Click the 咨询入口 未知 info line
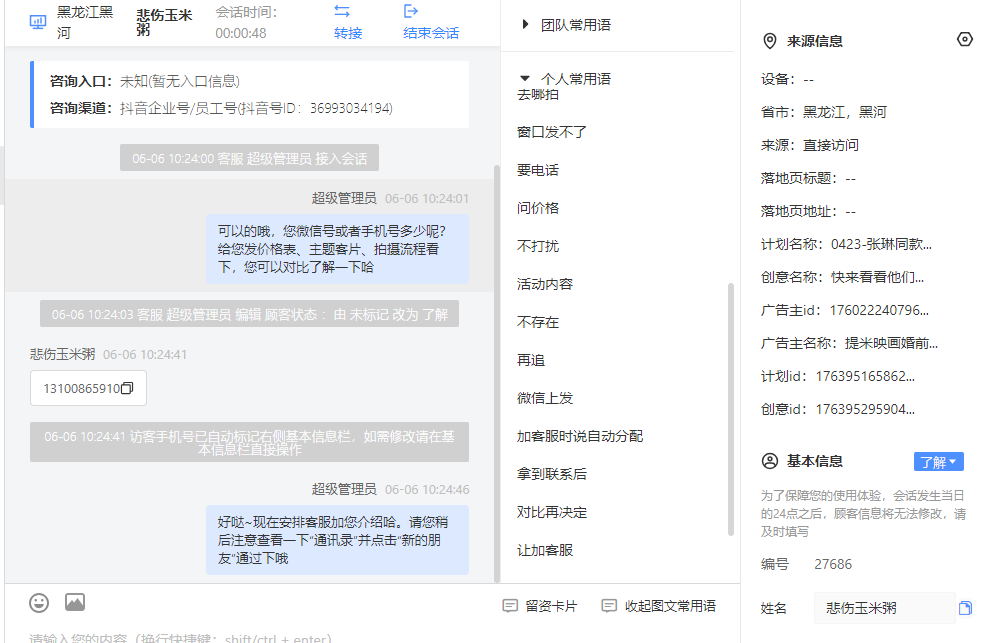 pos(145,81)
